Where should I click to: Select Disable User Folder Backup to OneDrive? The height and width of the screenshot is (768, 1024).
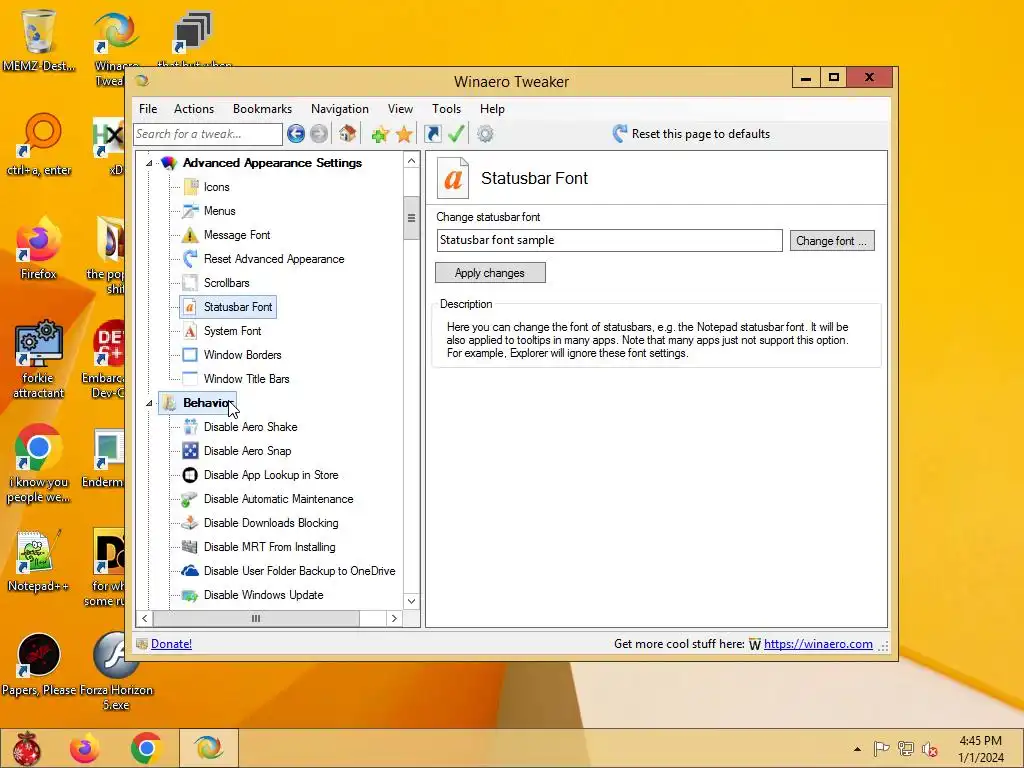pos(299,571)
